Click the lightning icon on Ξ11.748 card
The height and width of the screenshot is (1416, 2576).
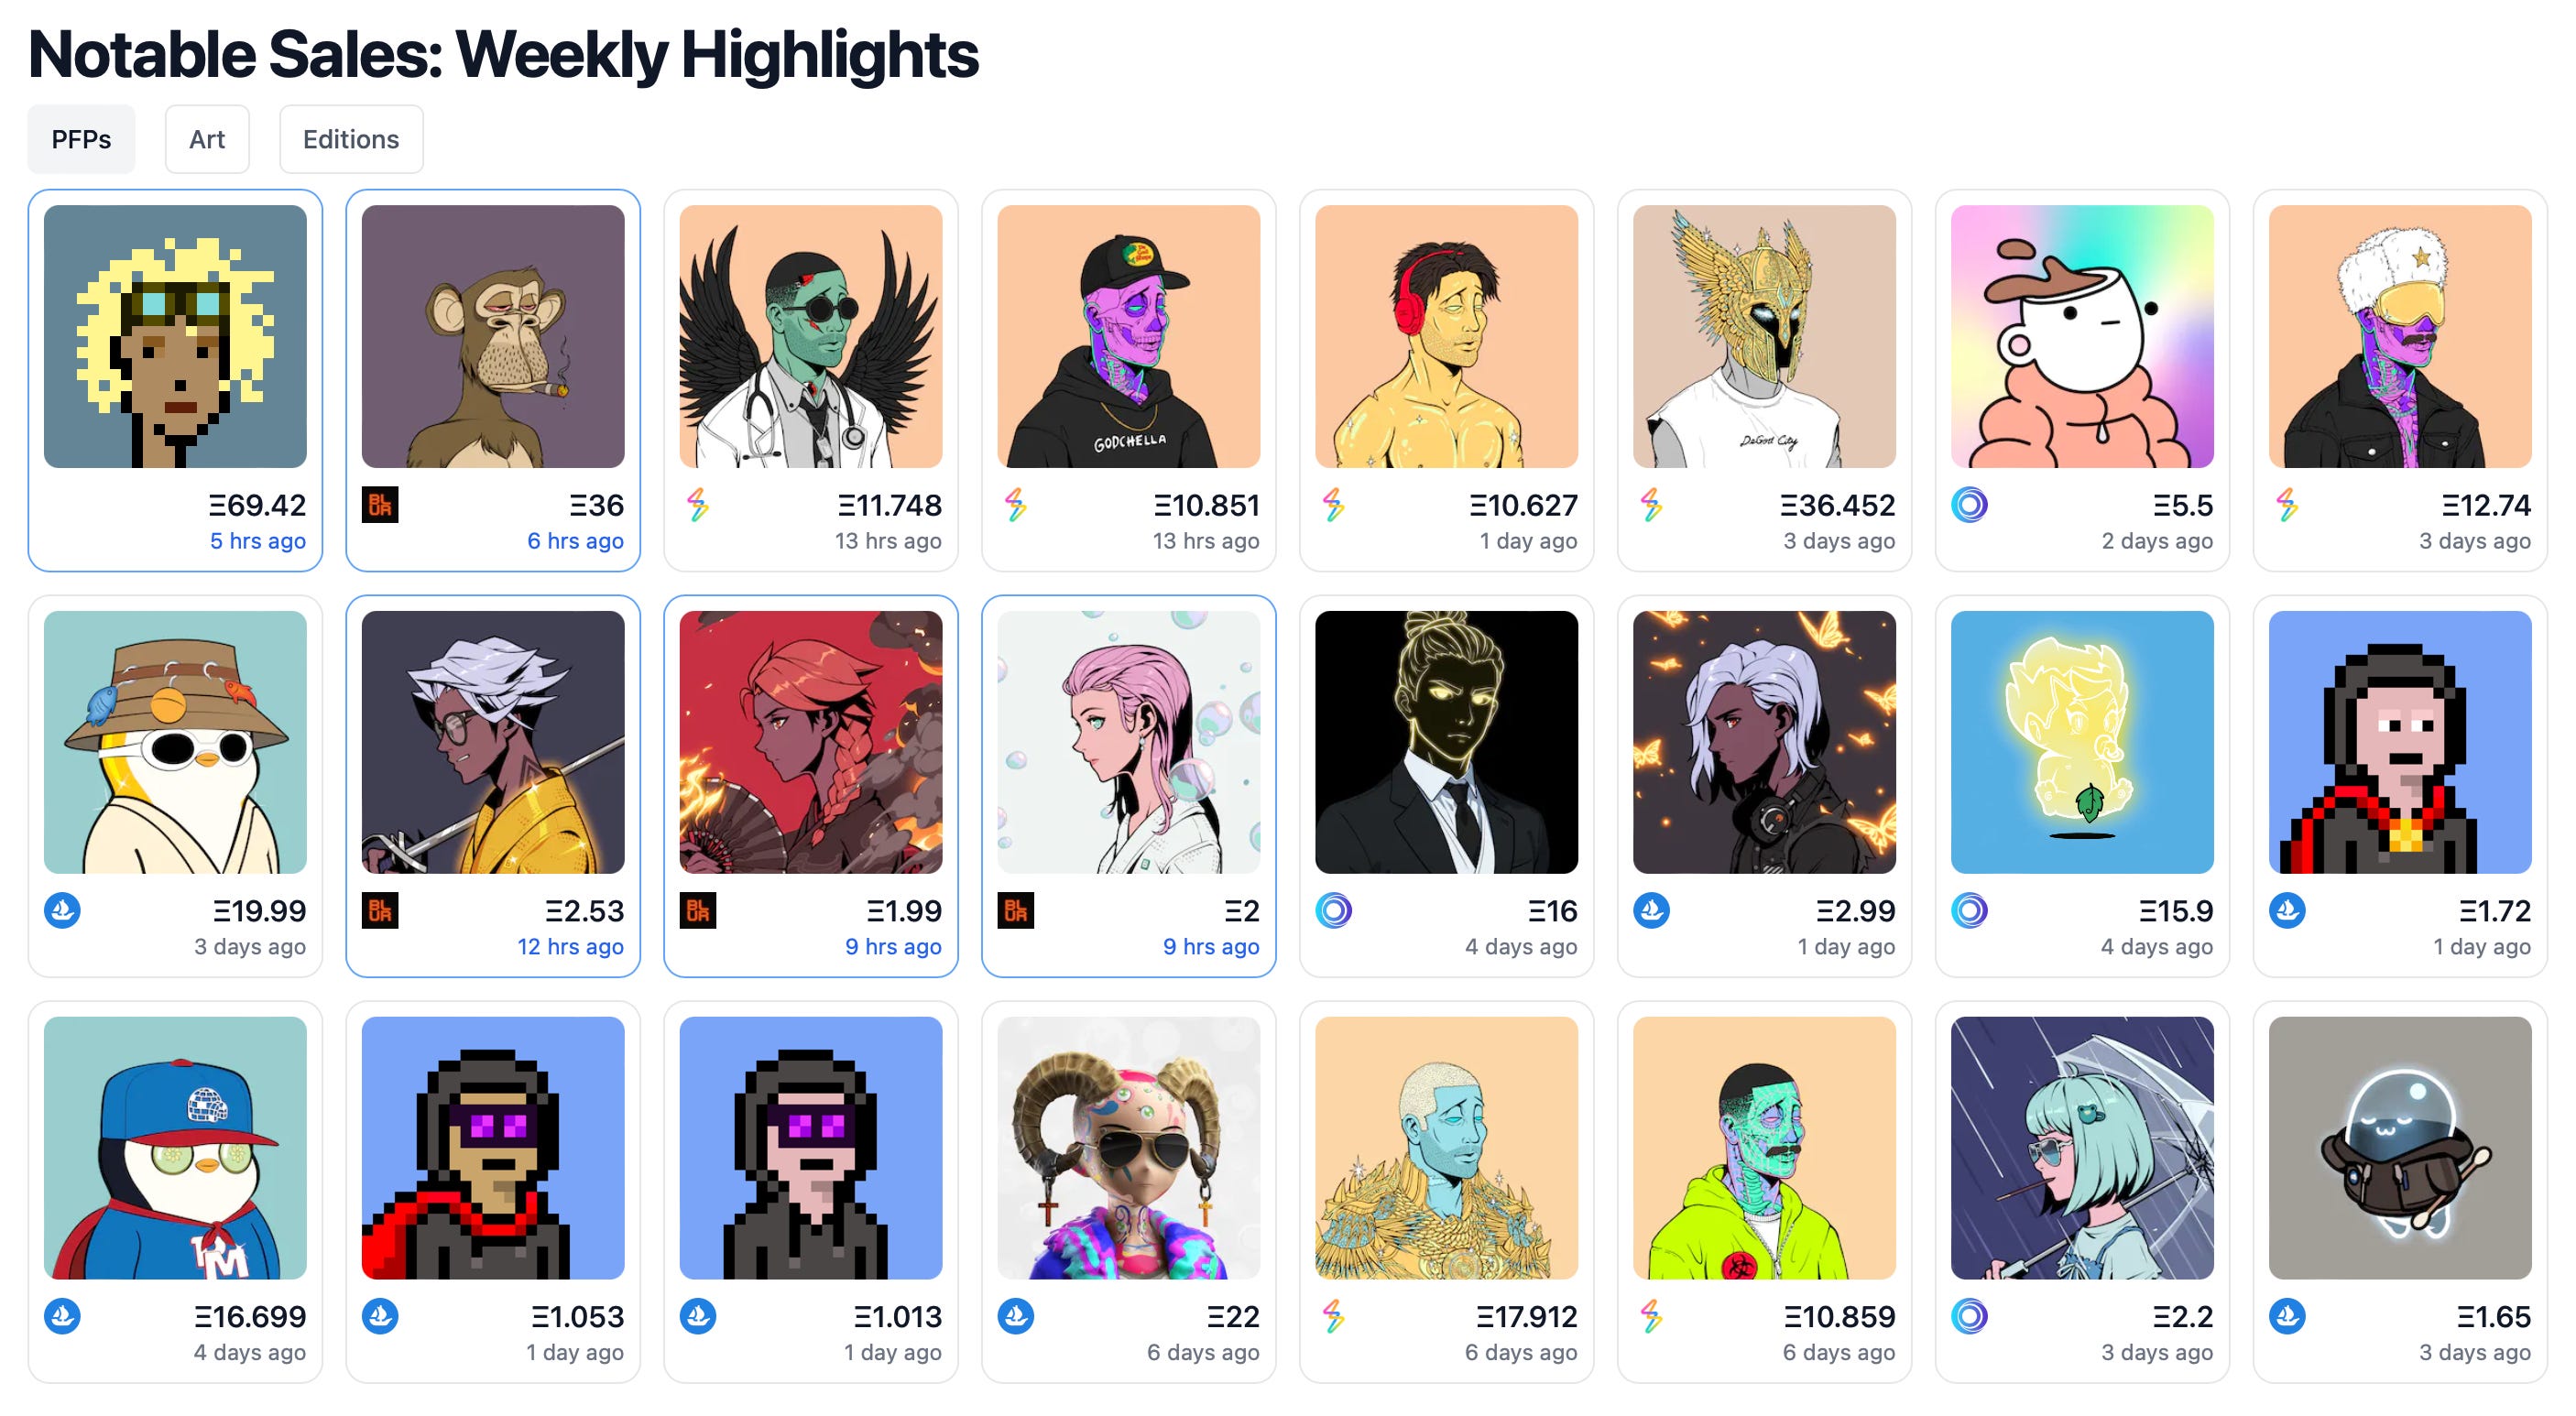point(698,505)
